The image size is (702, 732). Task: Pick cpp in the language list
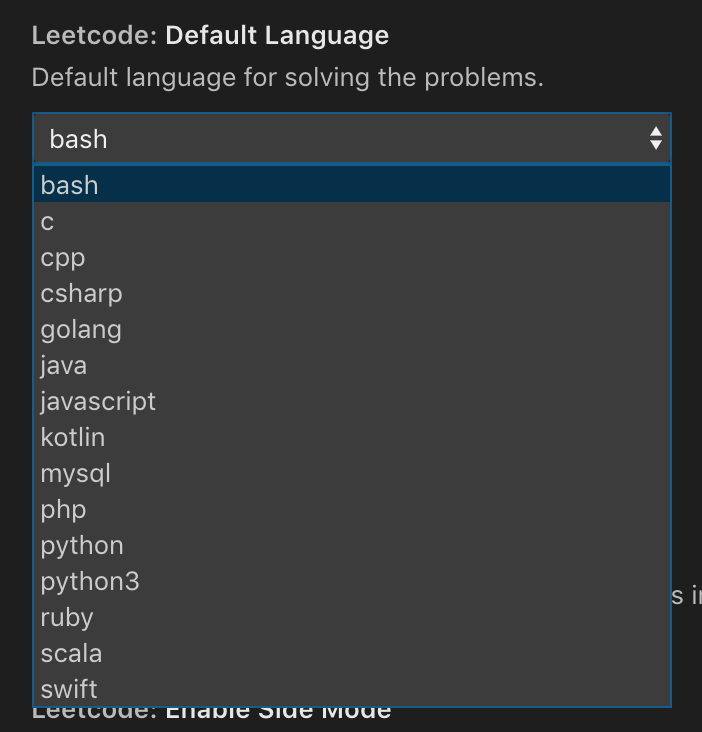click(x=352, y=257)
